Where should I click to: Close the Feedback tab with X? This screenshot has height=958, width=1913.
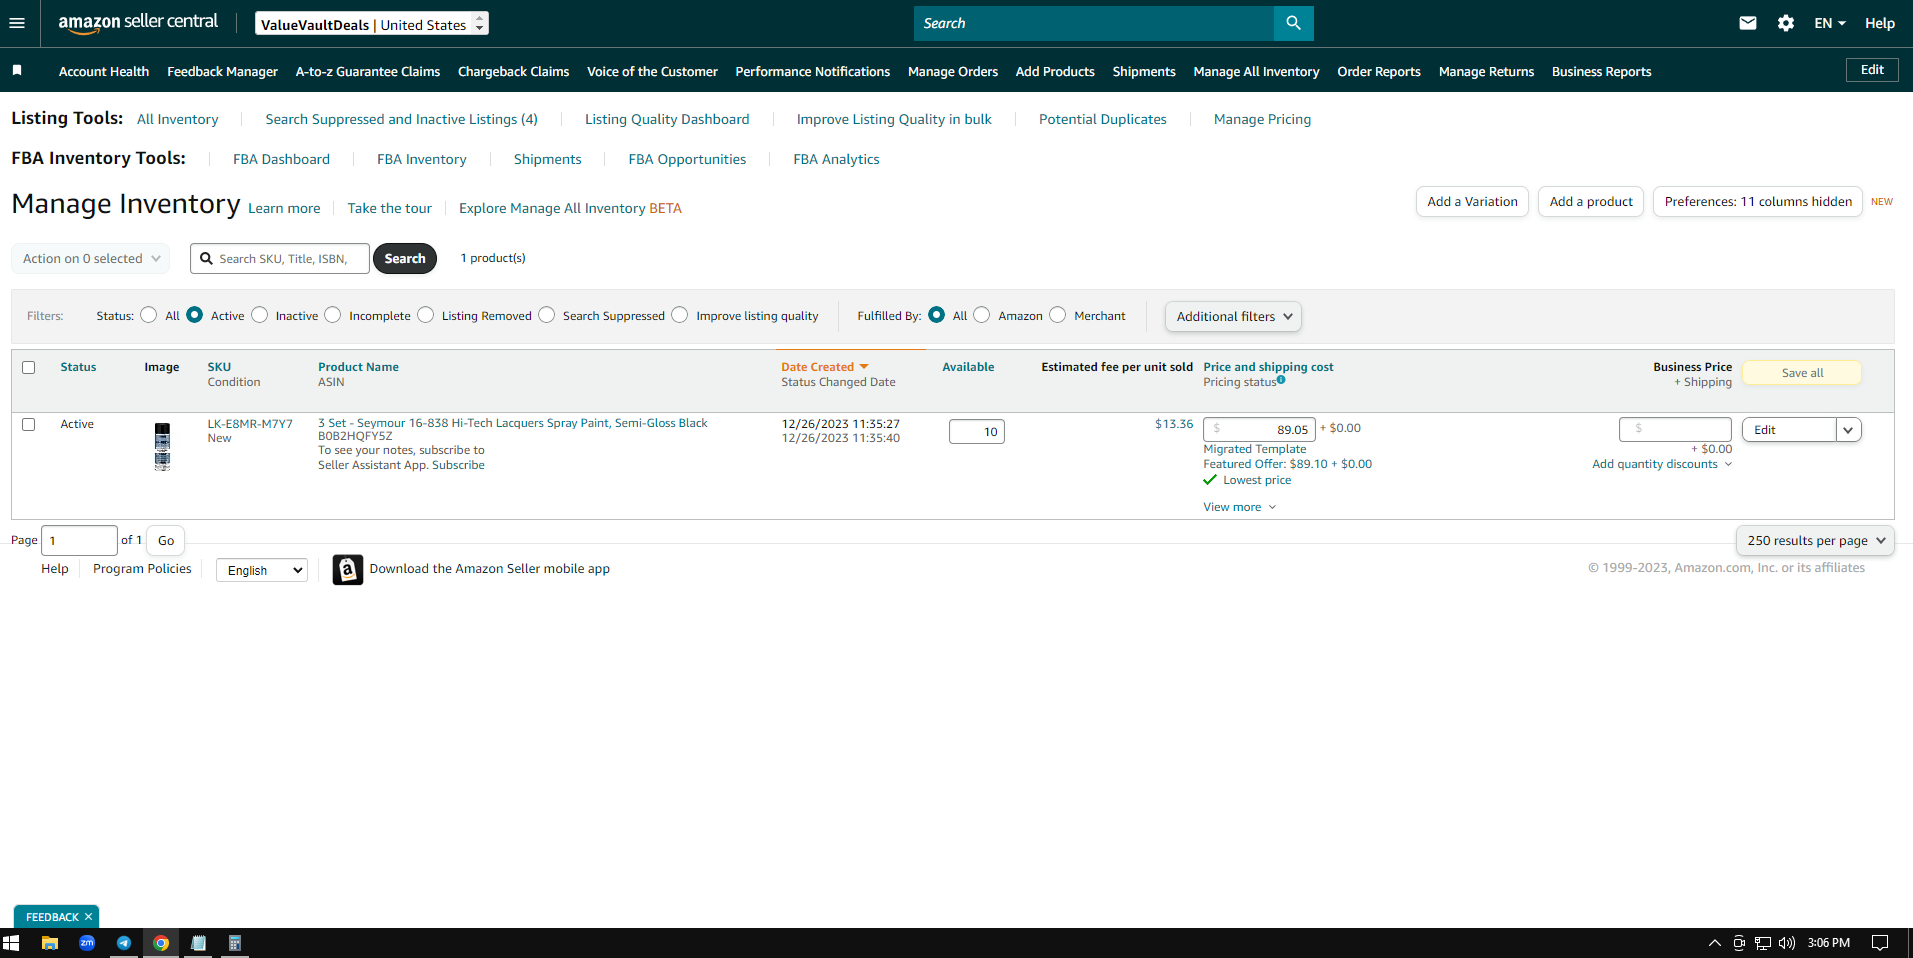pyautogui.click(x=88, y=916)
